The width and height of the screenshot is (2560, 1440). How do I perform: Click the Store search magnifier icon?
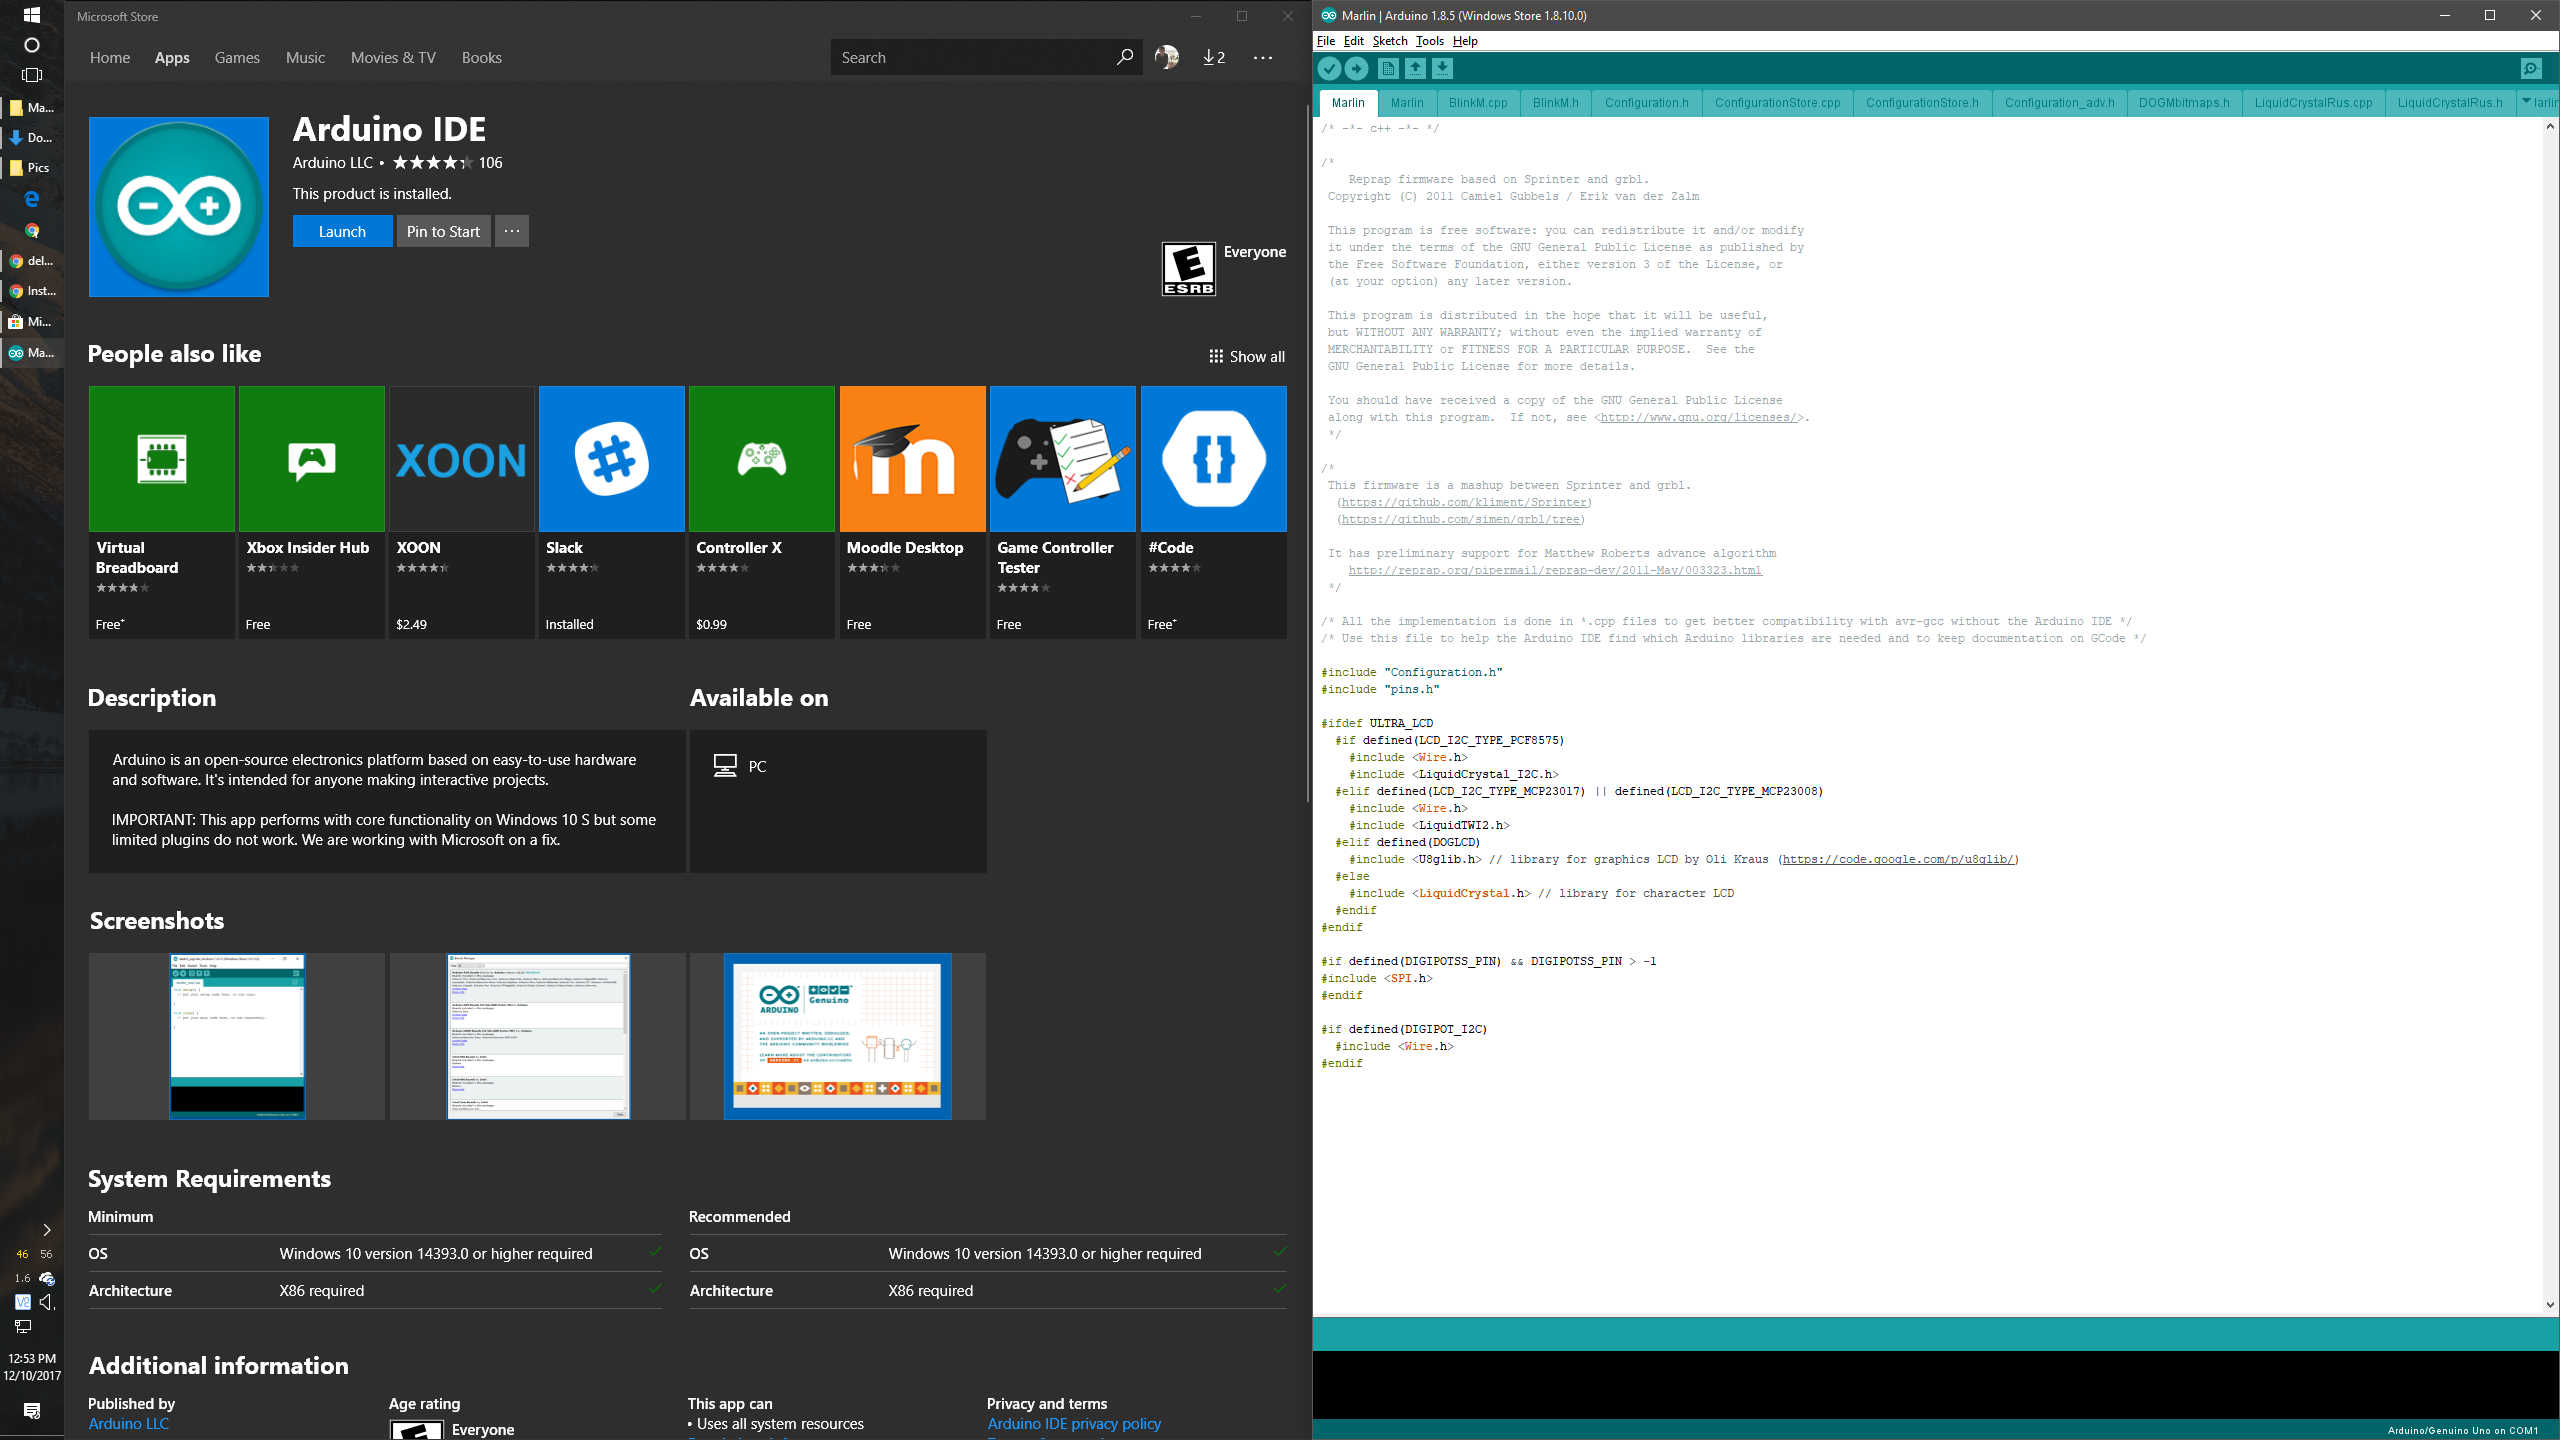pyautogui.click(x=1124, y=57)
